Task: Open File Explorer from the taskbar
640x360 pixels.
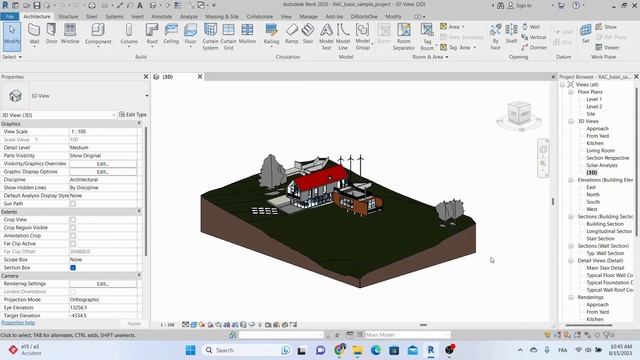Action: (x=358, y=350)
